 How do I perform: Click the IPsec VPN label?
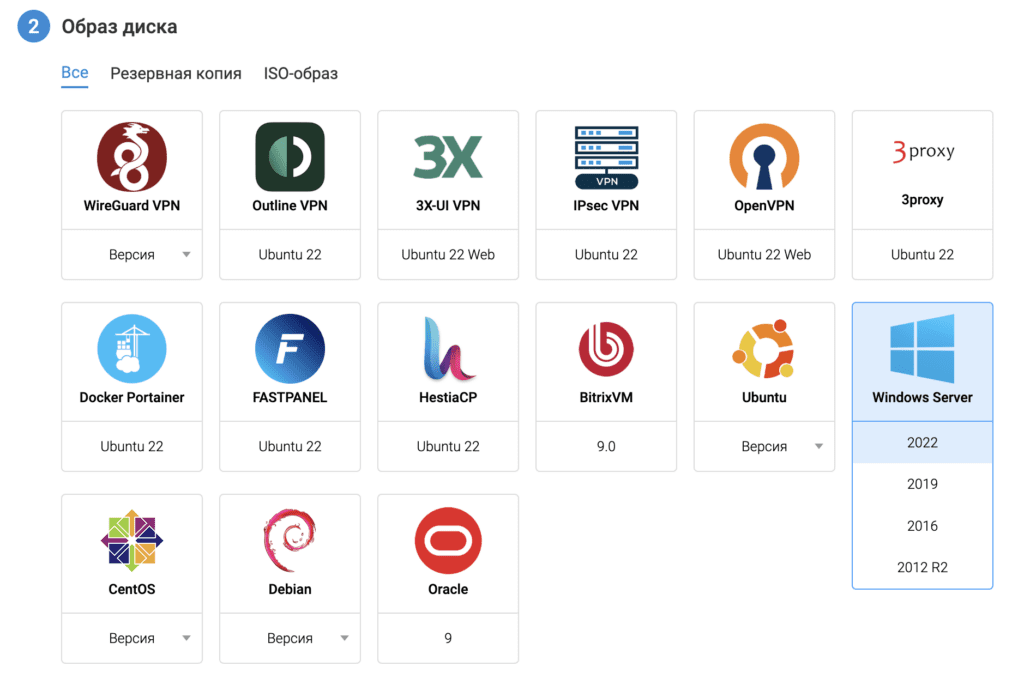(x=606, y=206)
